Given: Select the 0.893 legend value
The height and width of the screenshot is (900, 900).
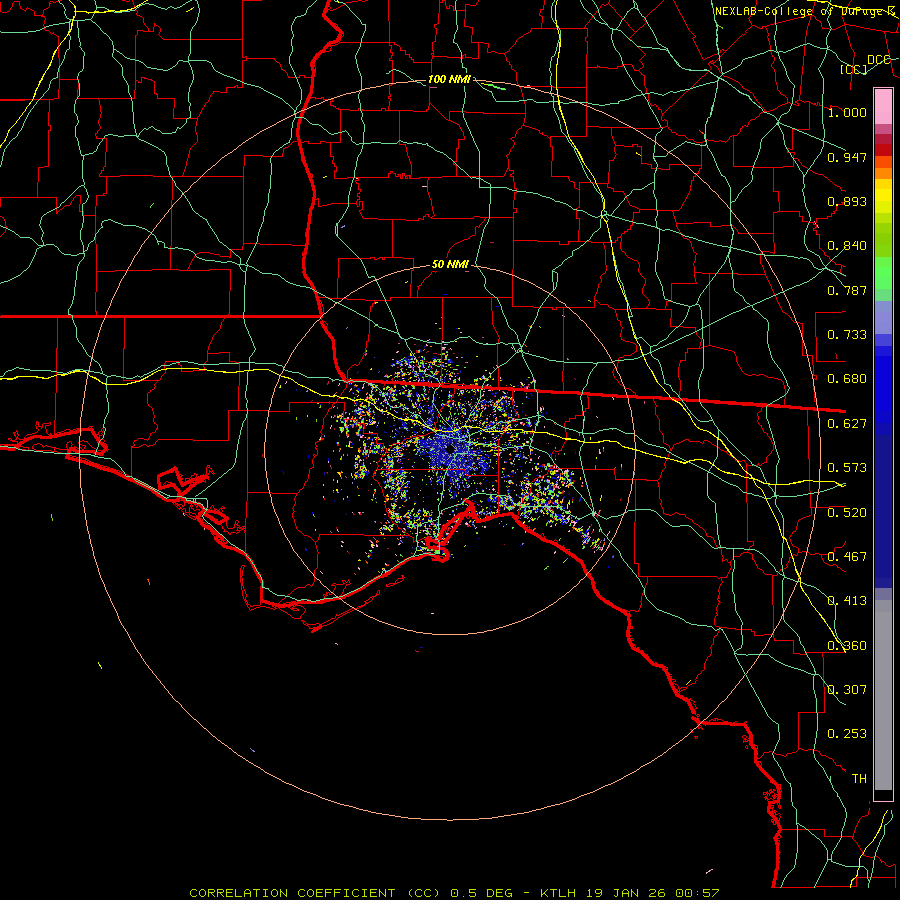Looking at the screenshot, I should (847, 201).
